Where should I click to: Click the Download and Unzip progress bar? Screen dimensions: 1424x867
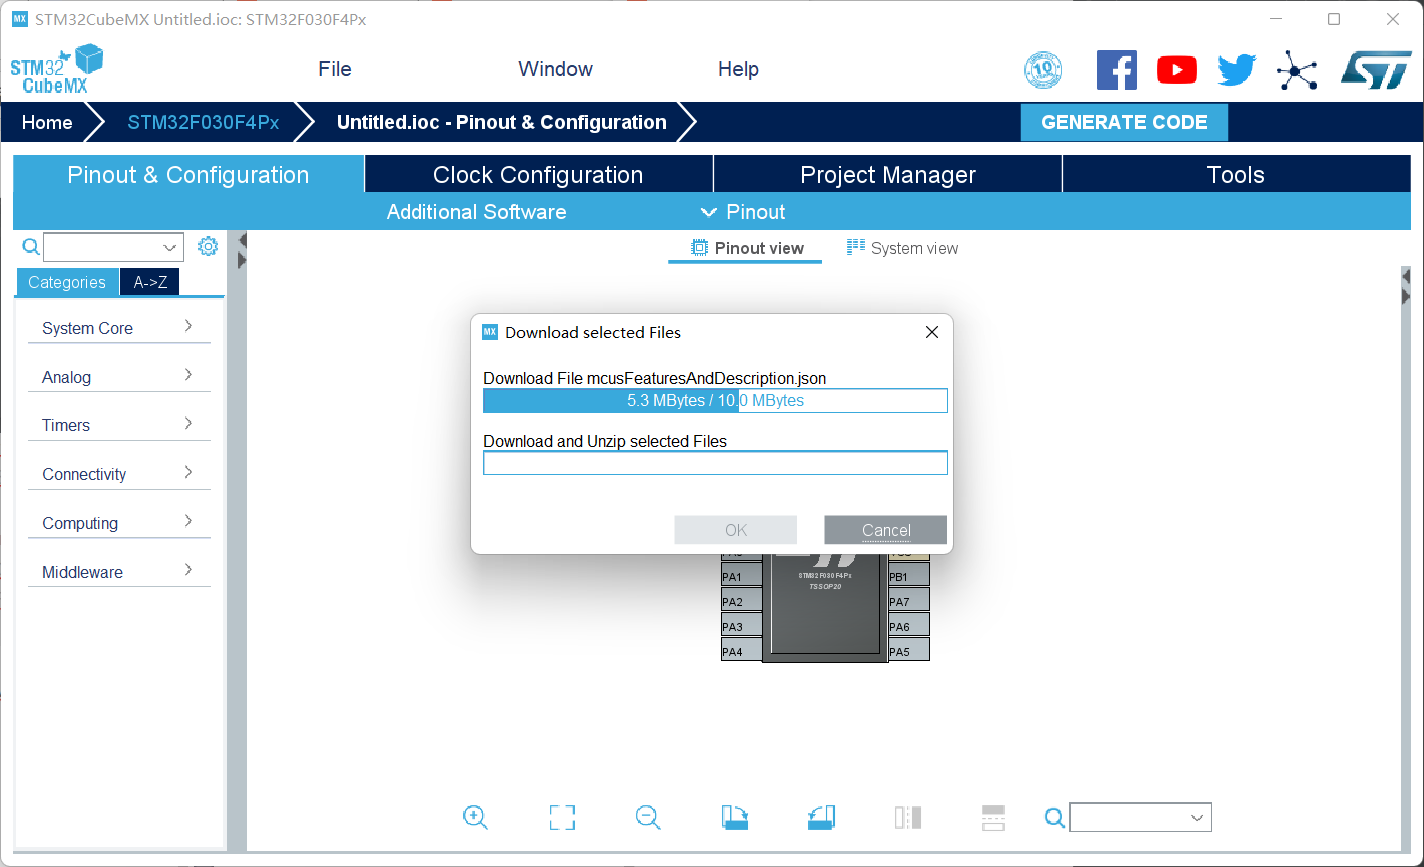click(715, 463)
